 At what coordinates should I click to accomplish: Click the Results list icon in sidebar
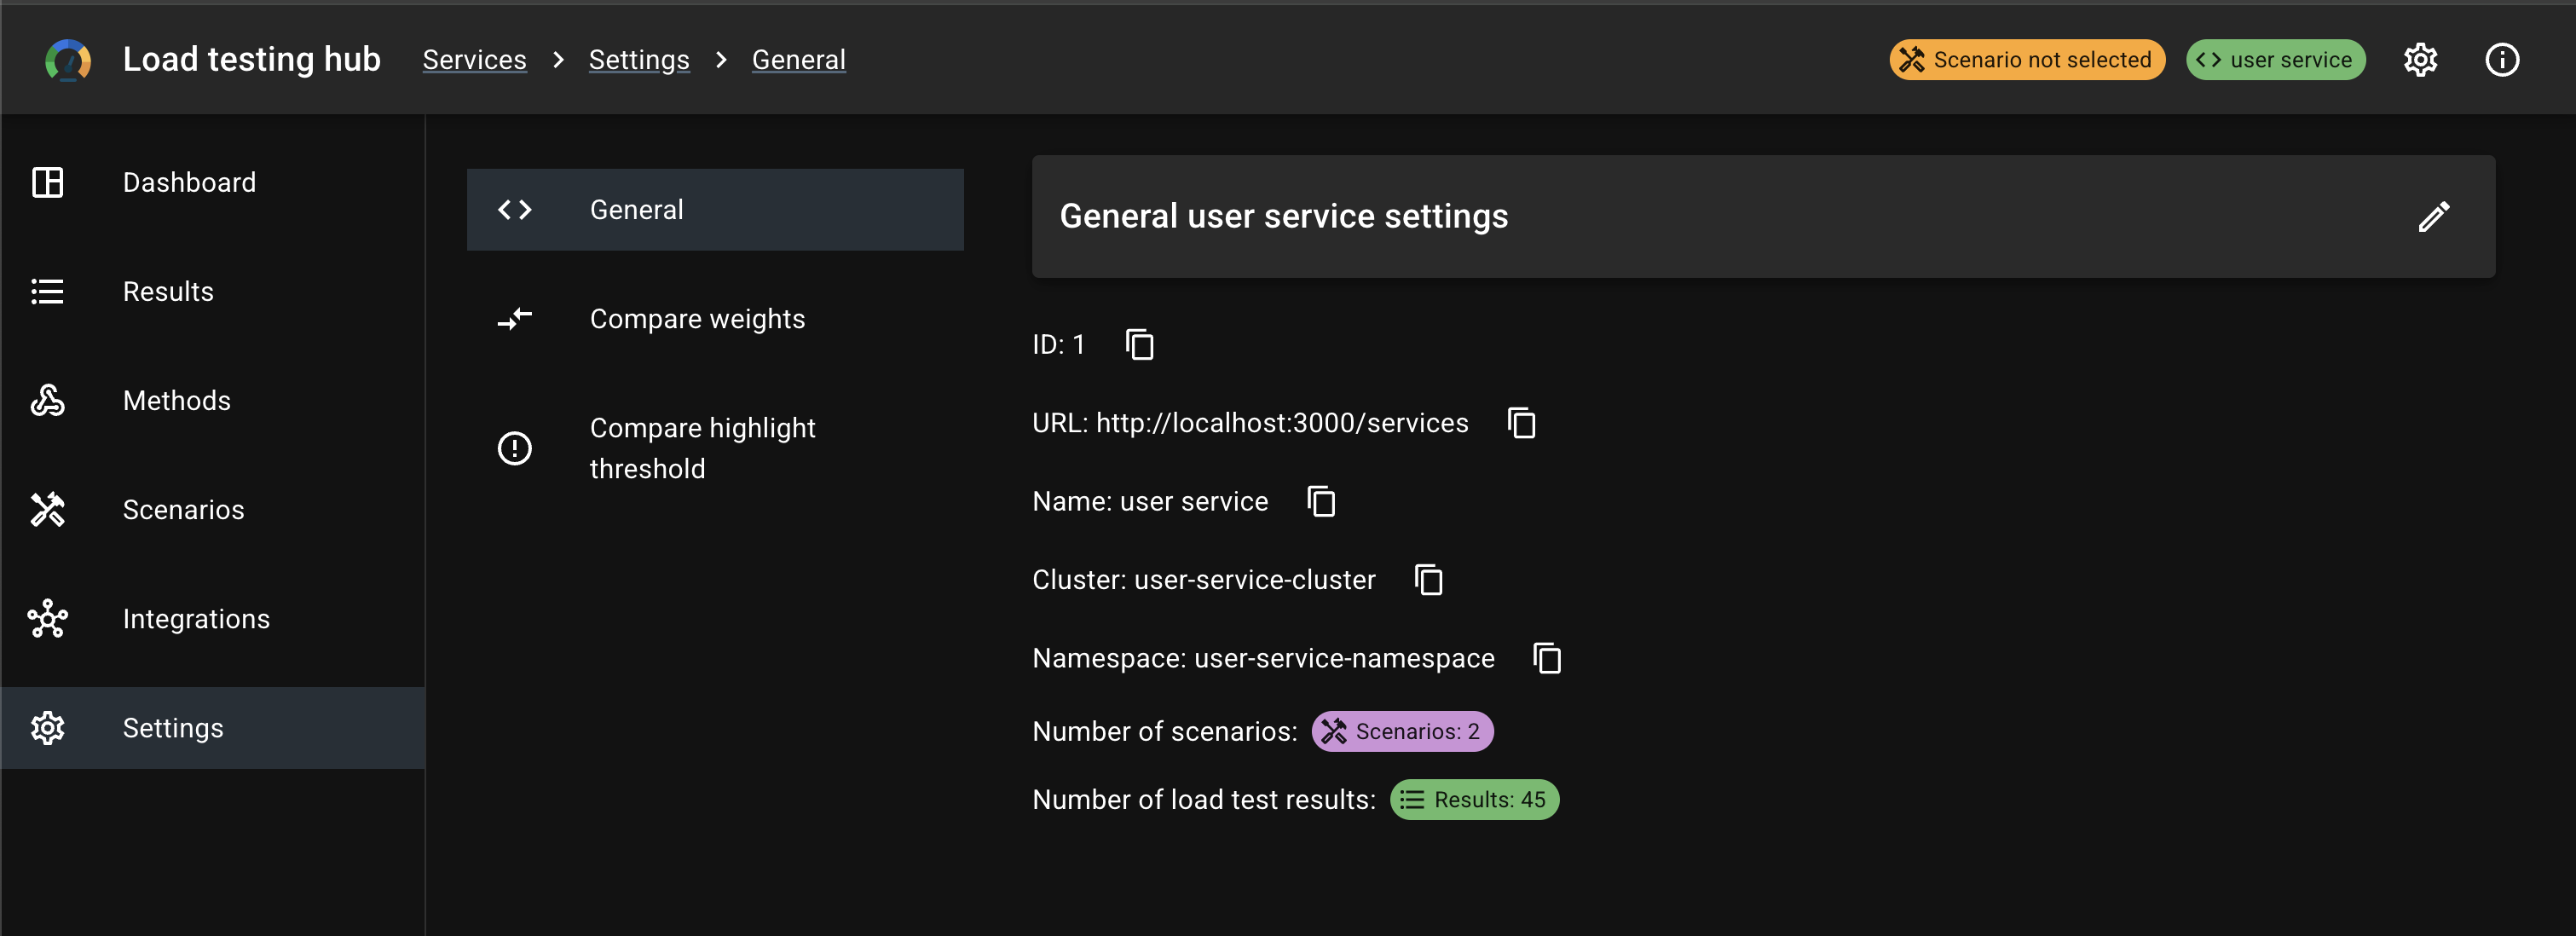click(x=47, y=291)
